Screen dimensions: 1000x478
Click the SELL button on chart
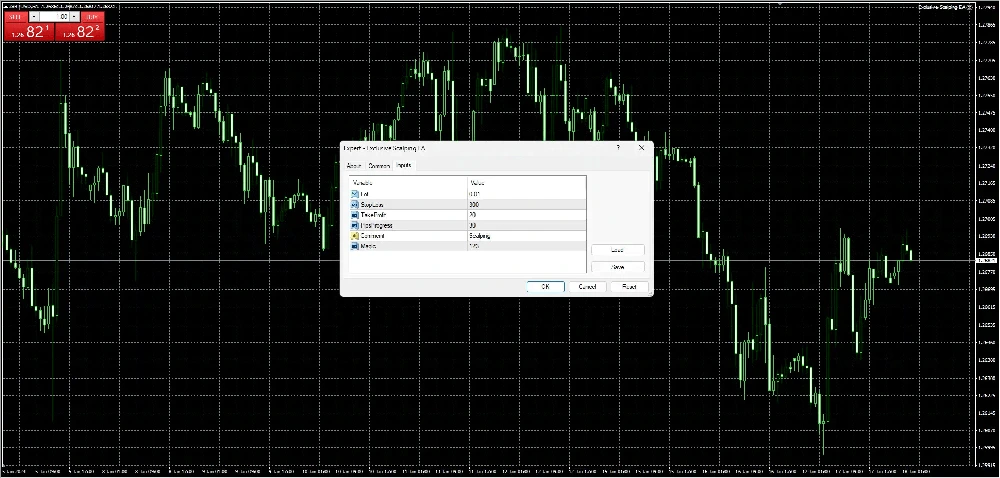16,17
